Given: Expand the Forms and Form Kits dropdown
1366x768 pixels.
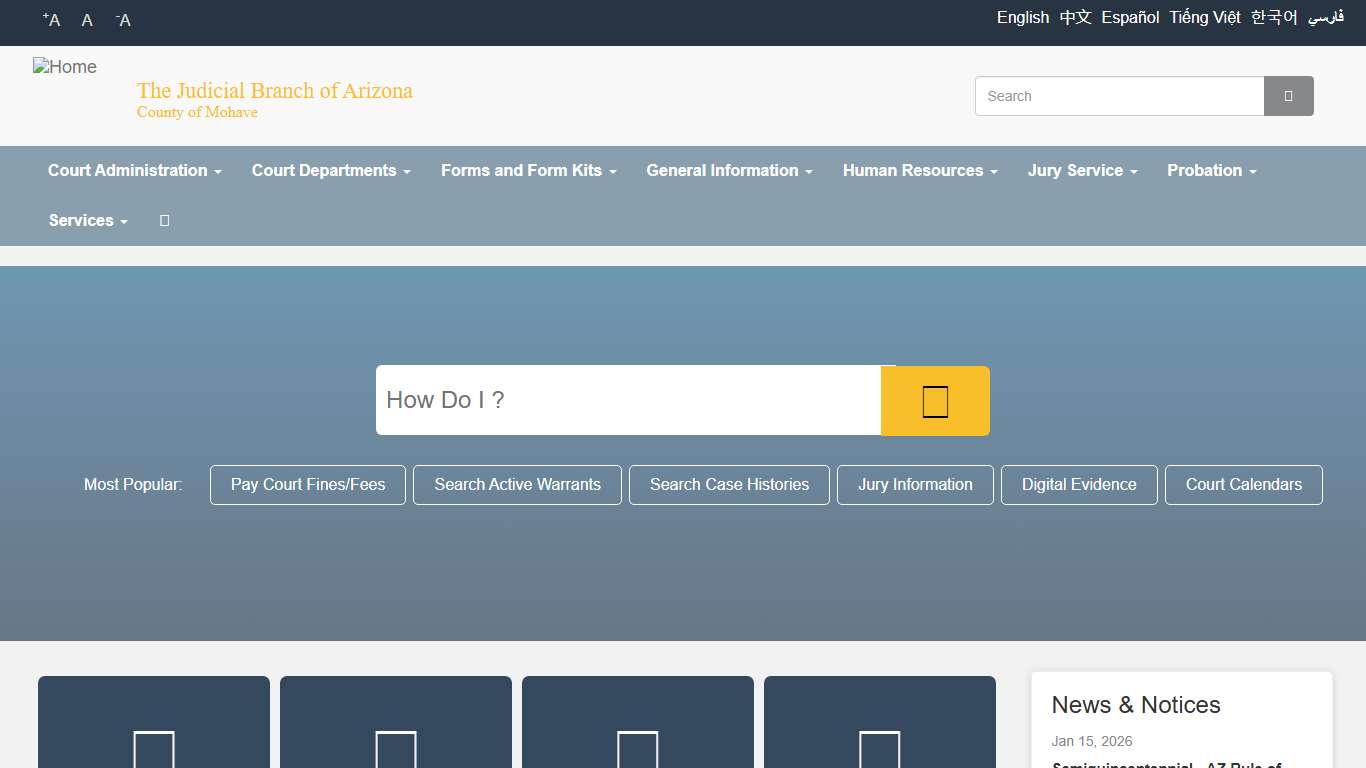Looking at the screenshot, I should pos(528,171).
